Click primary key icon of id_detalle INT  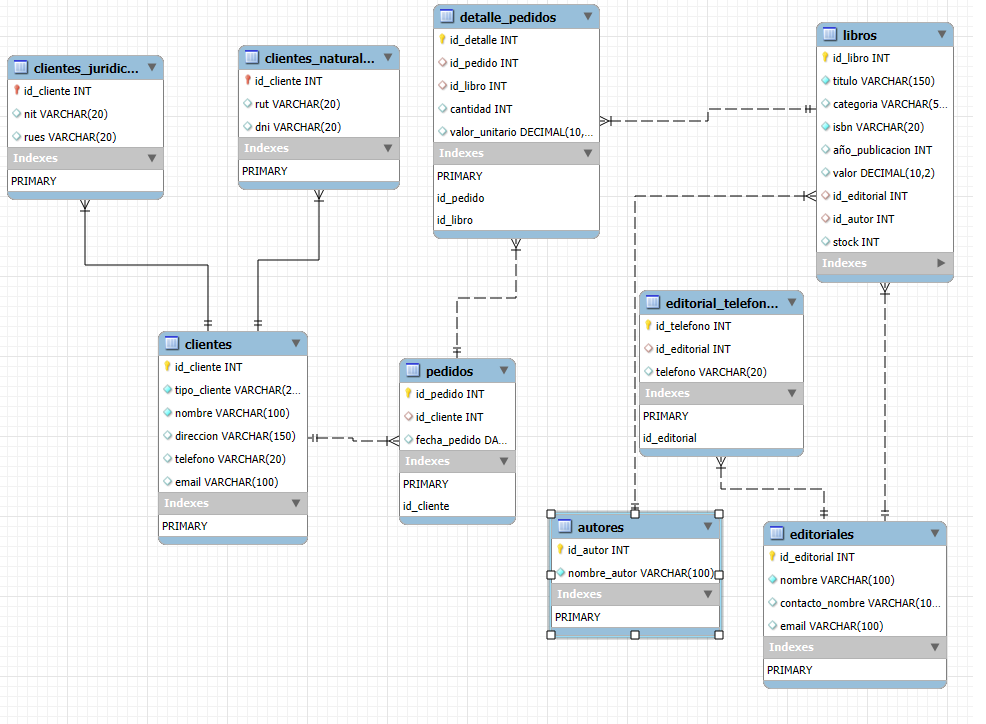point(442,40)
